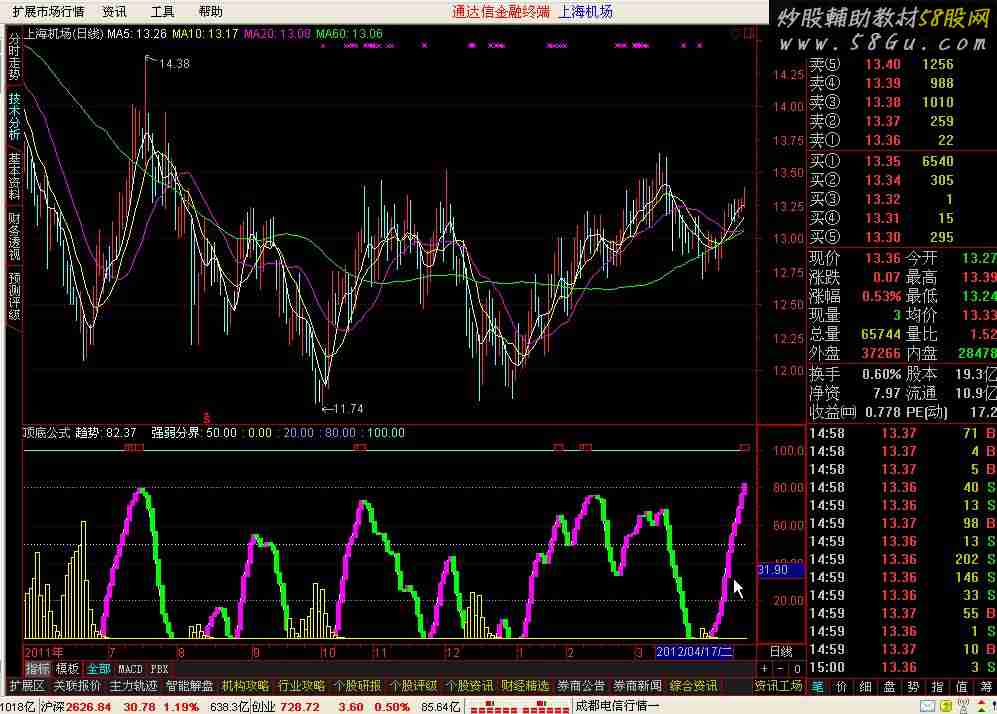This screenshot has height=714, width=997.
Task: Open the 机构攻略 tab
Action: point(245,686)
